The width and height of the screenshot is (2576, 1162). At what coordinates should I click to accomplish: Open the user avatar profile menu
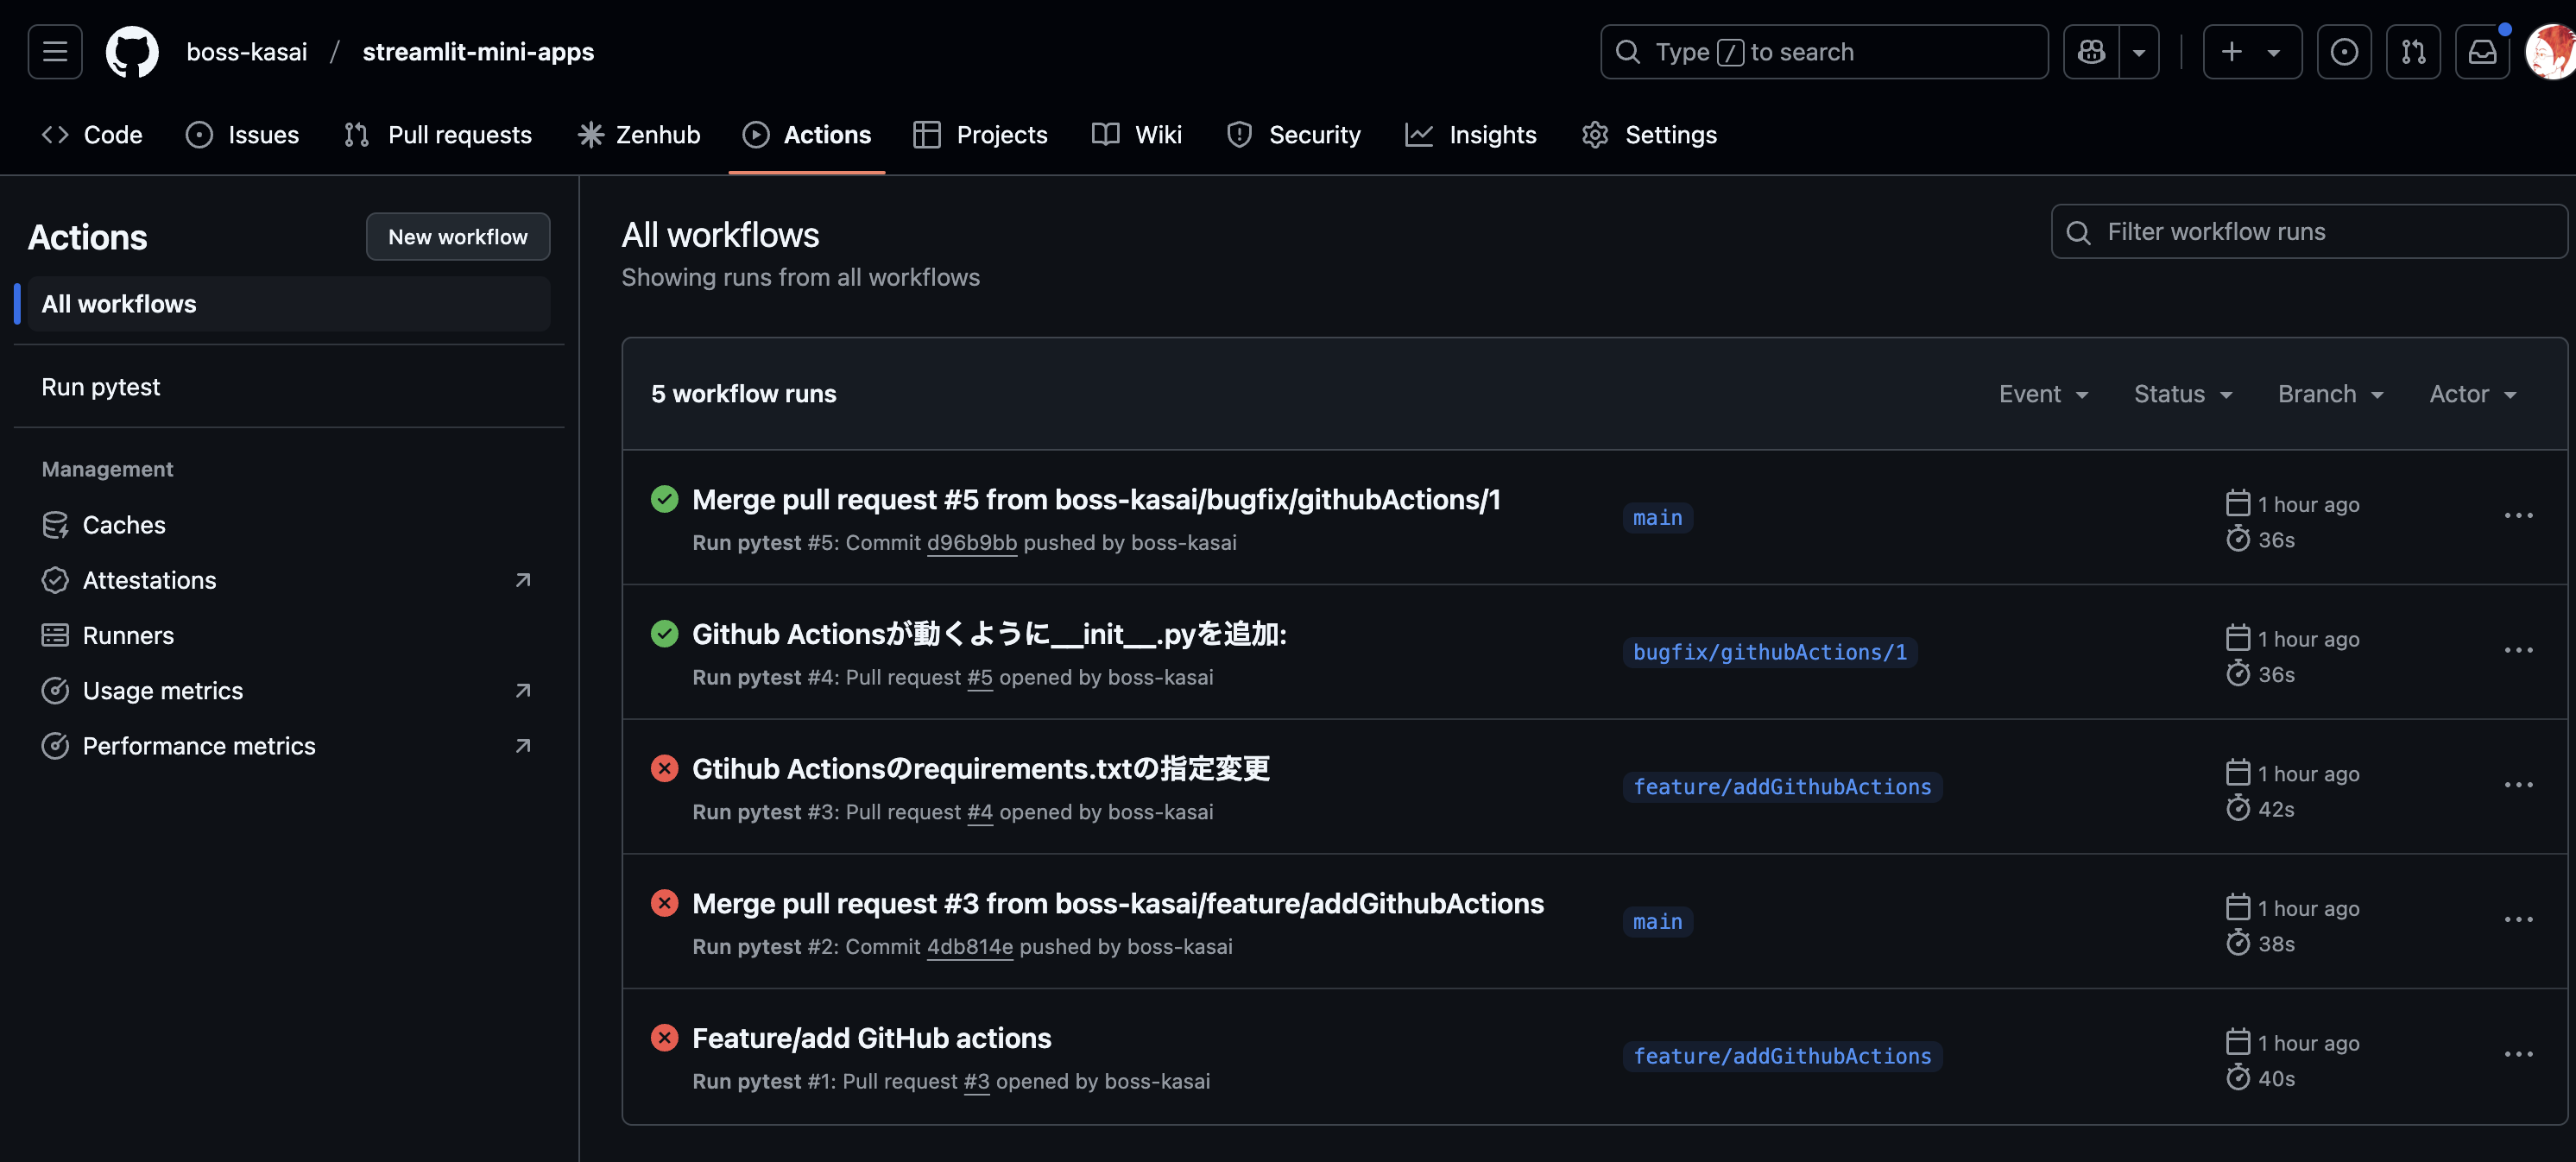click(x=2551, y=51)
